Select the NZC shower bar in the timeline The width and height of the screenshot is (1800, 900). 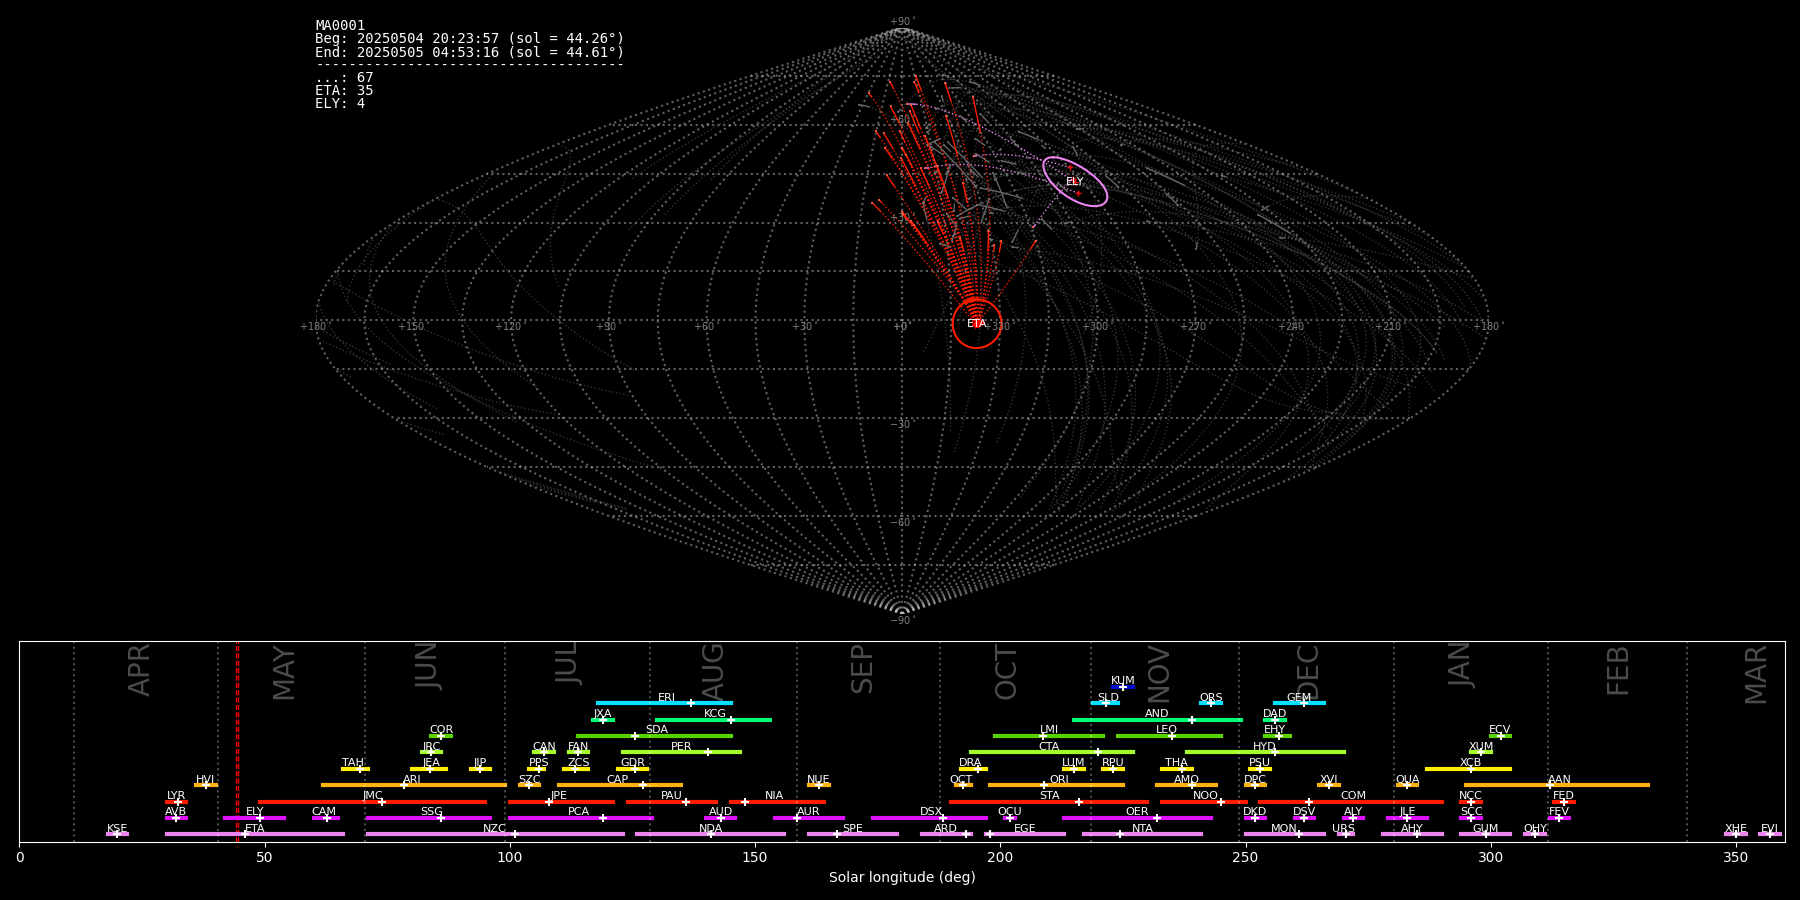495,834
